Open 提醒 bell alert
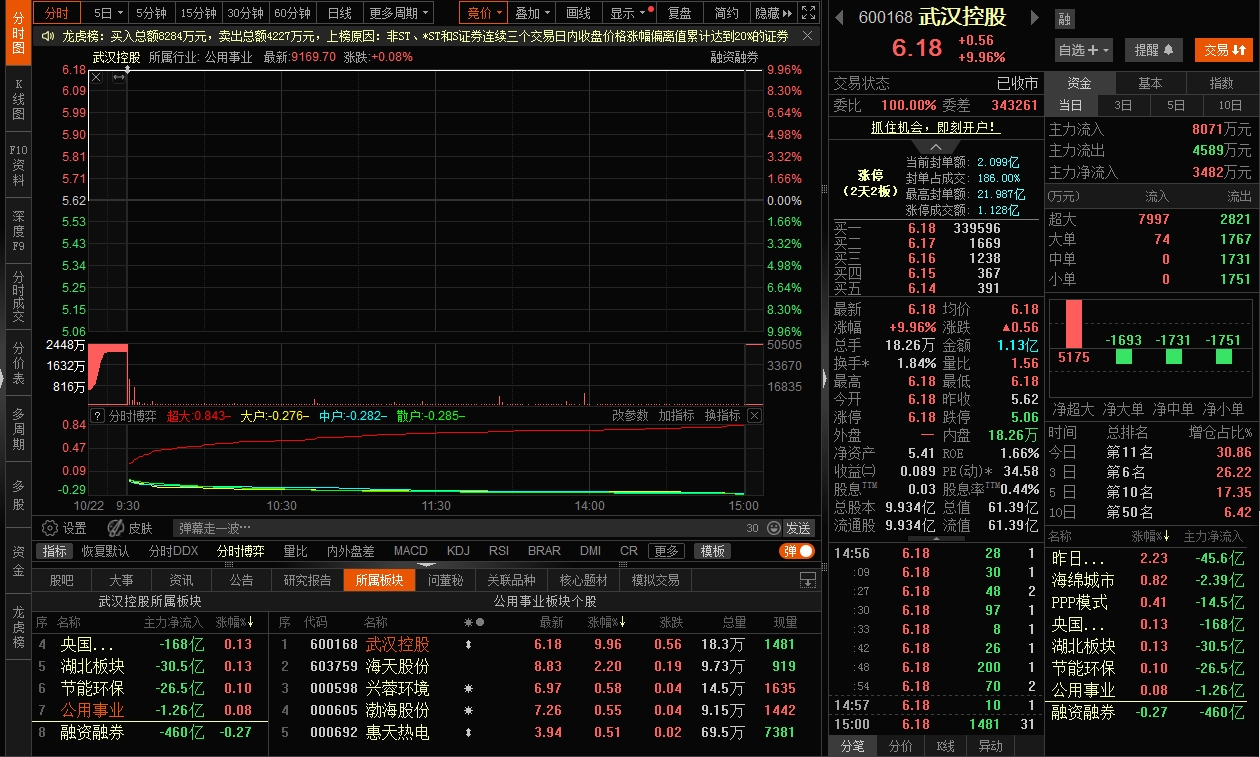 [1154, 49]
